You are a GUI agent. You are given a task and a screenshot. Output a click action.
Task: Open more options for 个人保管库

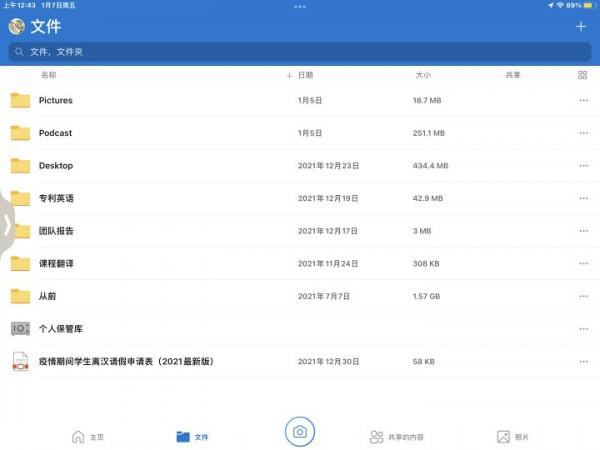tap(584, 329)
